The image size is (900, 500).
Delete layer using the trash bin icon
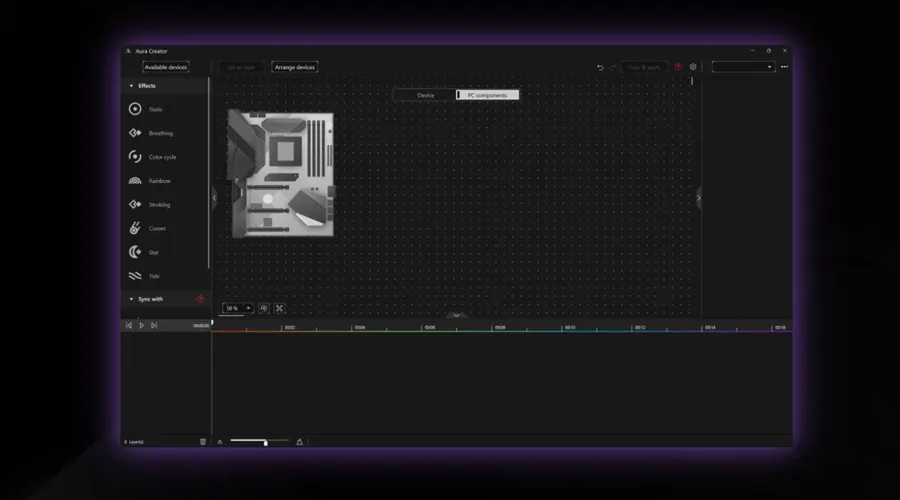(x=203, y=442)
